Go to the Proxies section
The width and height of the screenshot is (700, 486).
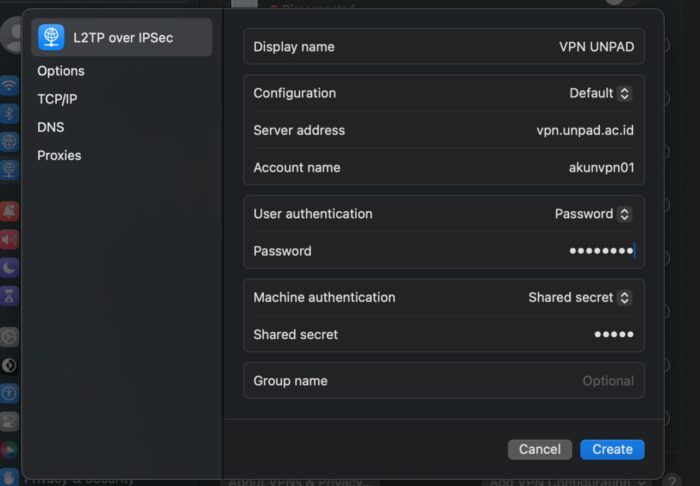coord(59,155)
